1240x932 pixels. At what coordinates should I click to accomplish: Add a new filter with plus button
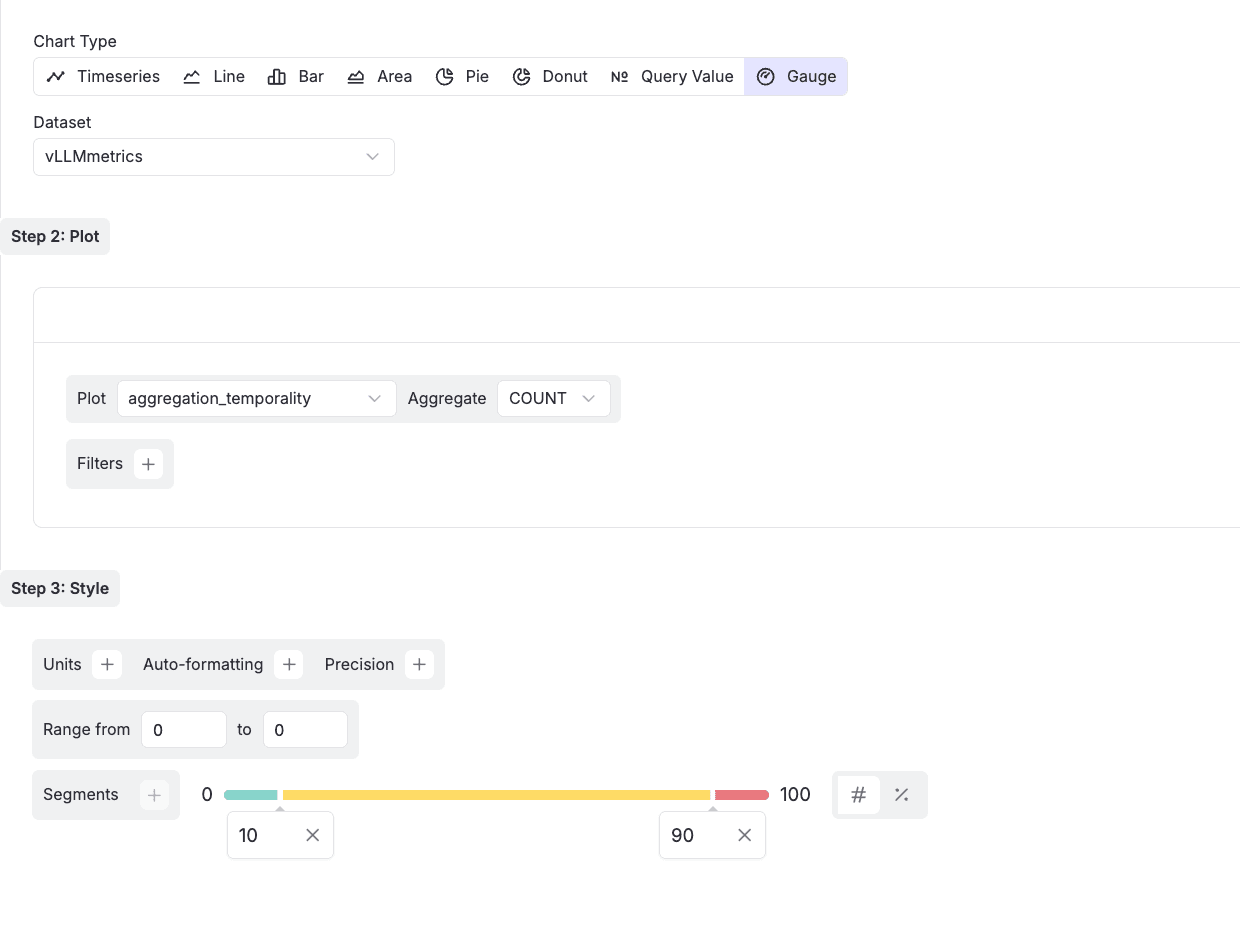click(x=148, y=464)
